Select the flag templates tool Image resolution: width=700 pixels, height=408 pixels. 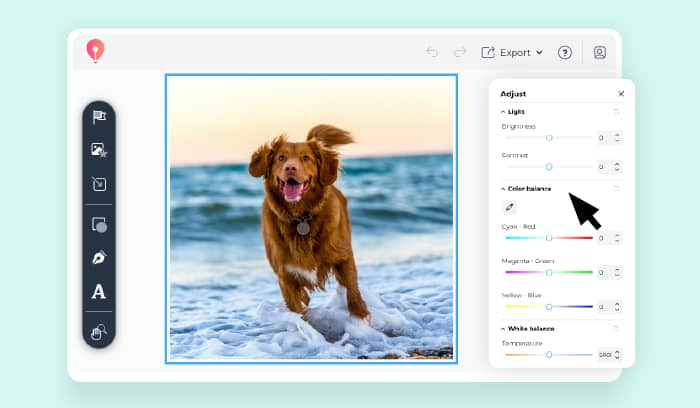tap(99, 117)
